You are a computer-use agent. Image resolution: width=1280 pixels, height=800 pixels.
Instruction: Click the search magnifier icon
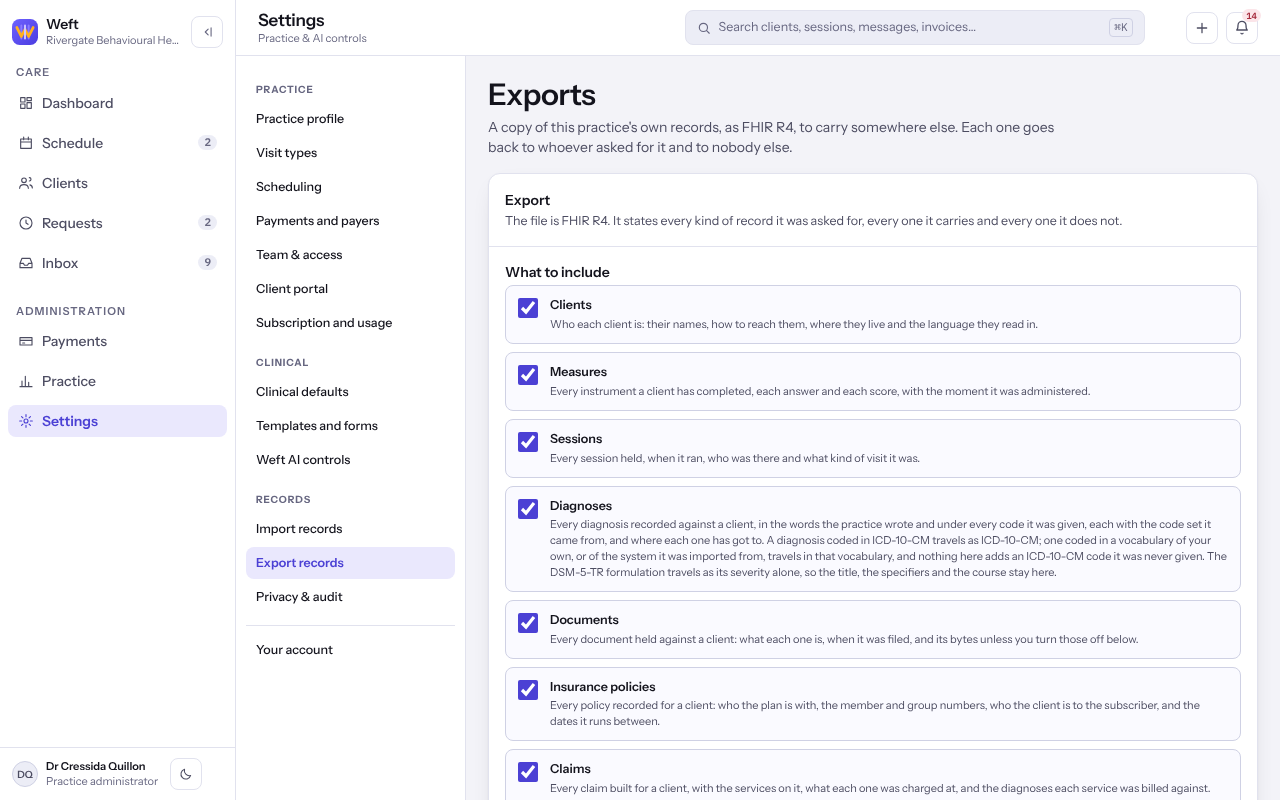pos(704,28)
